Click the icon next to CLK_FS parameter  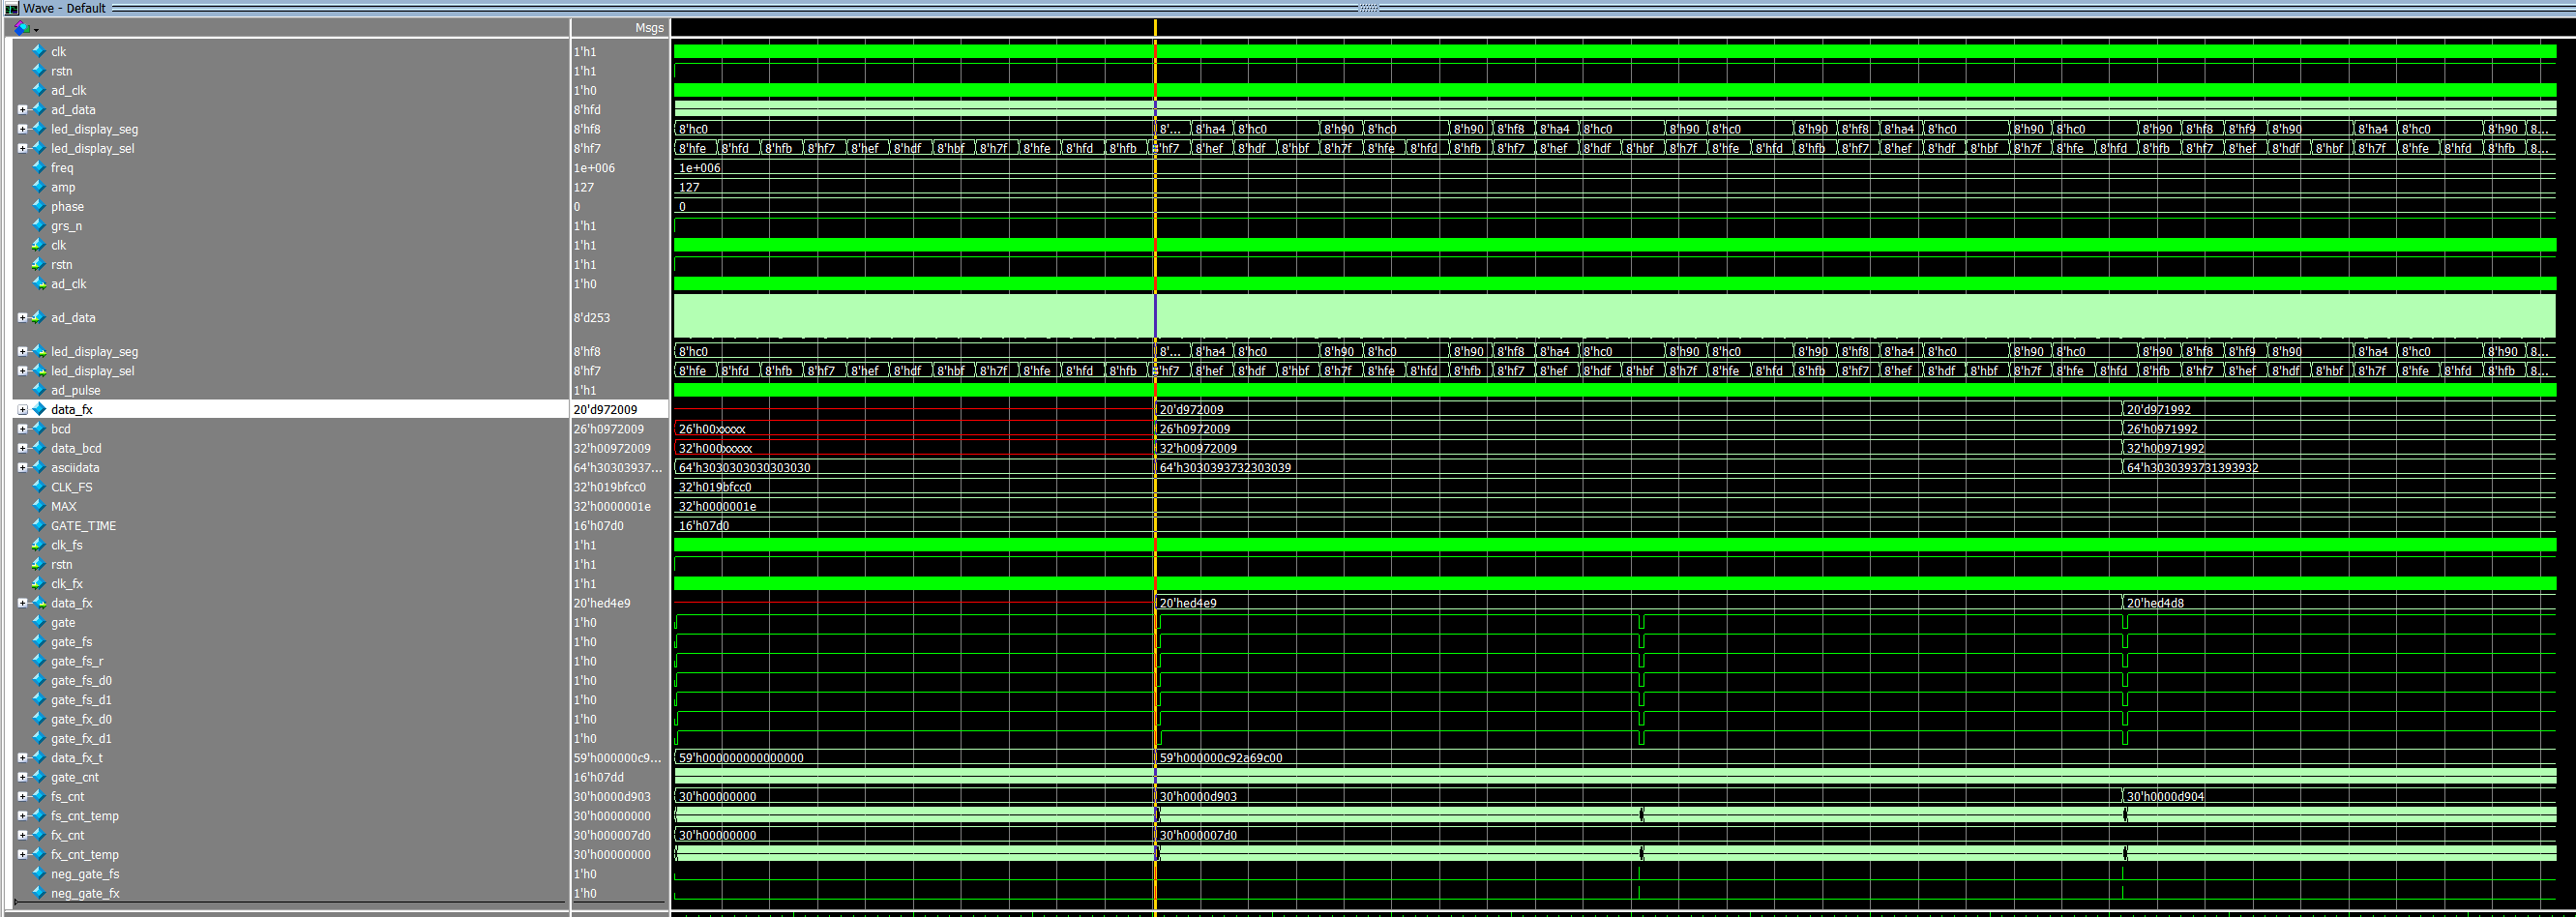[39, 487]
